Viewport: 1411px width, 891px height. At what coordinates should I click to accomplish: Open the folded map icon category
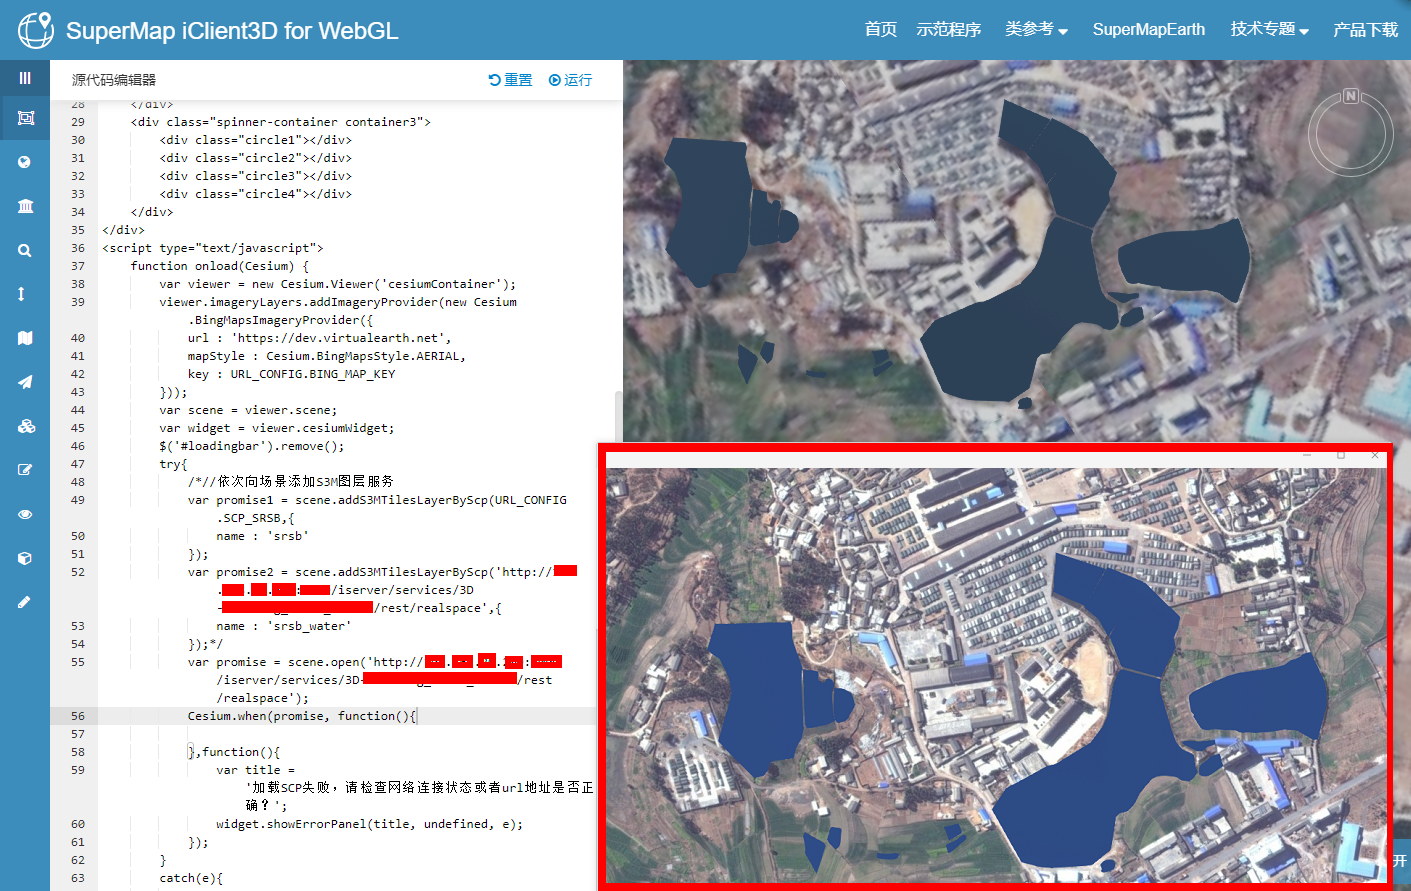point(25,338)
